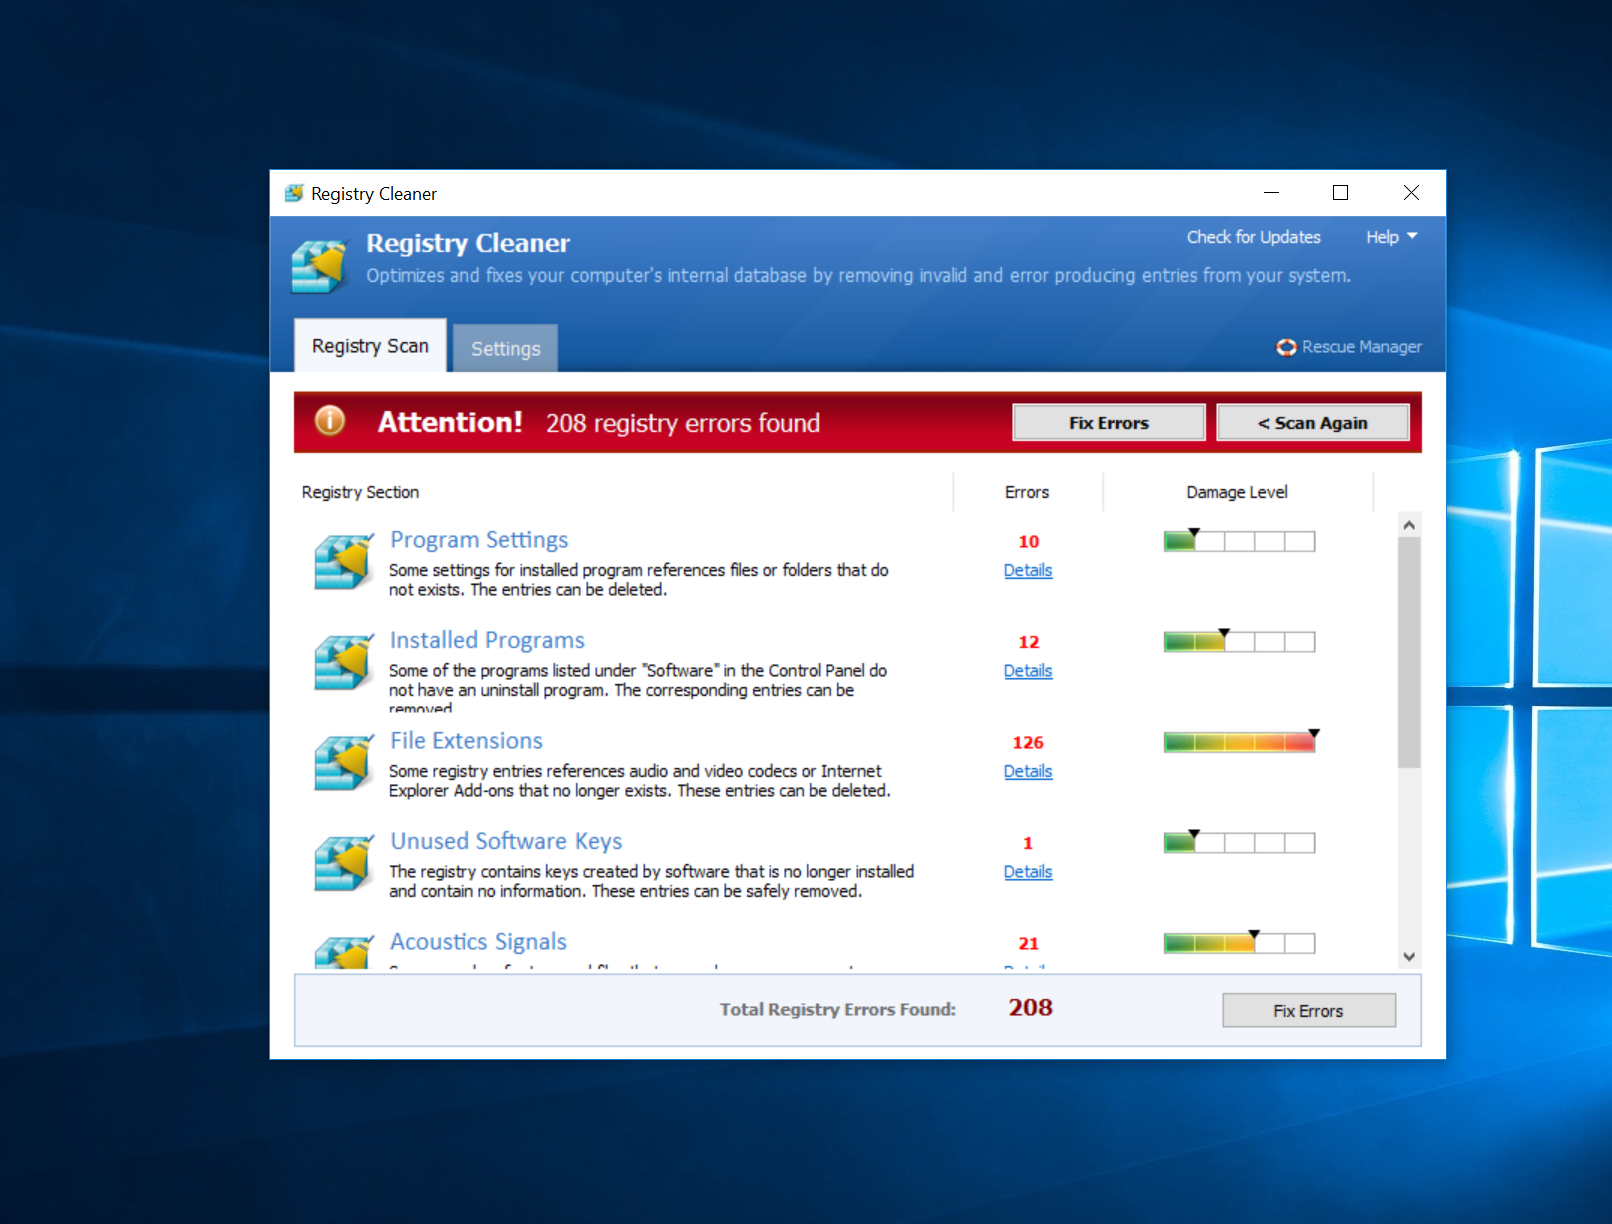
Task: Click the File Extensions section icon
Action: 343,763
